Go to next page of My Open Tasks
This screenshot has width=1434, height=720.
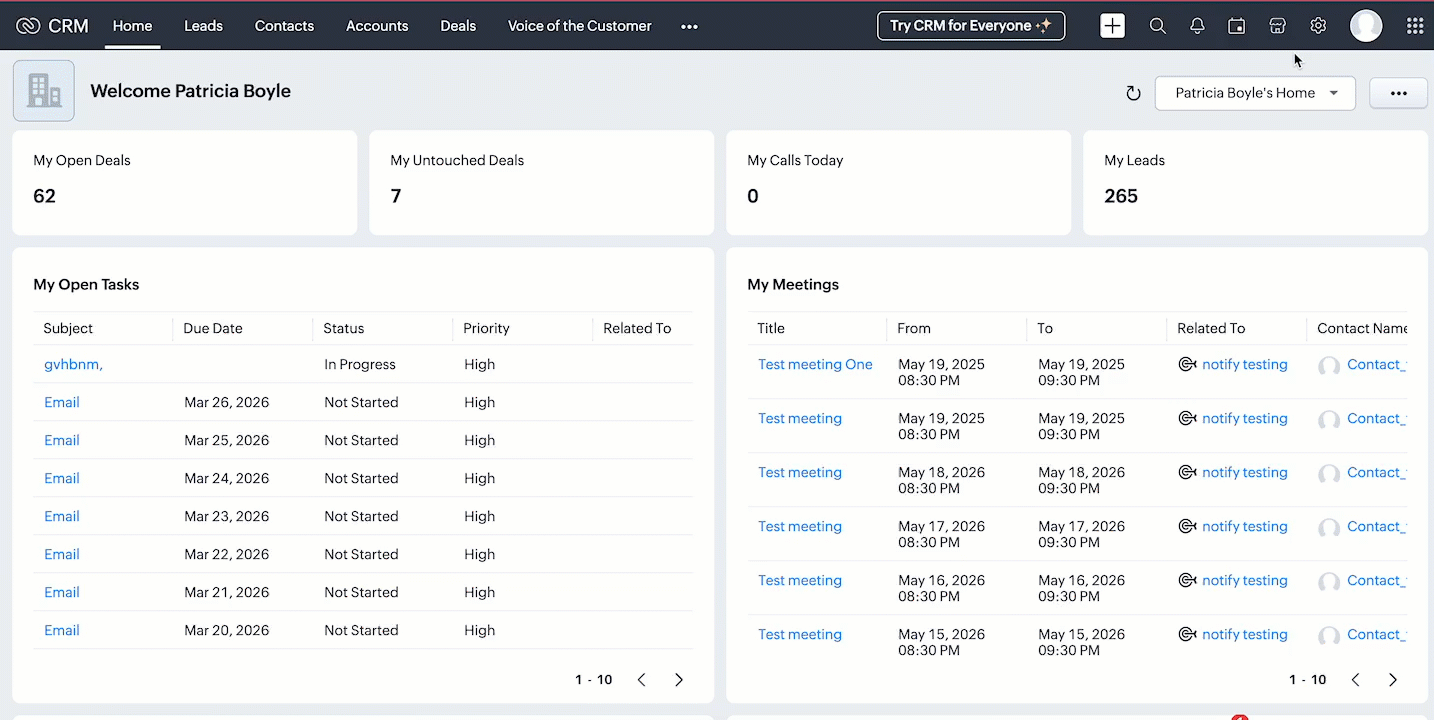[x=679, y=680]
